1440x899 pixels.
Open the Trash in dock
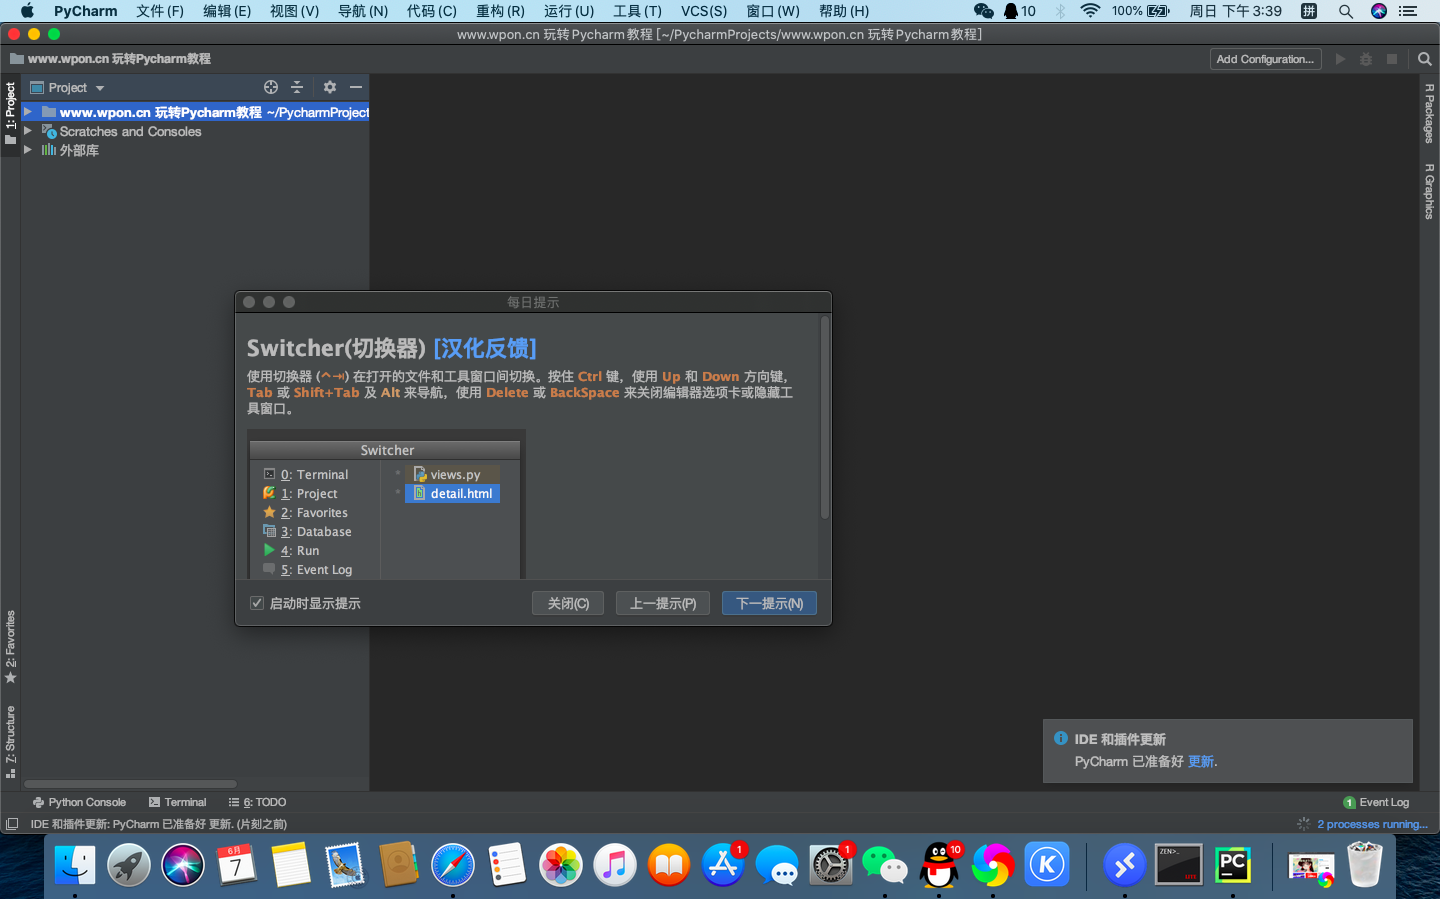coord(1365,865)
